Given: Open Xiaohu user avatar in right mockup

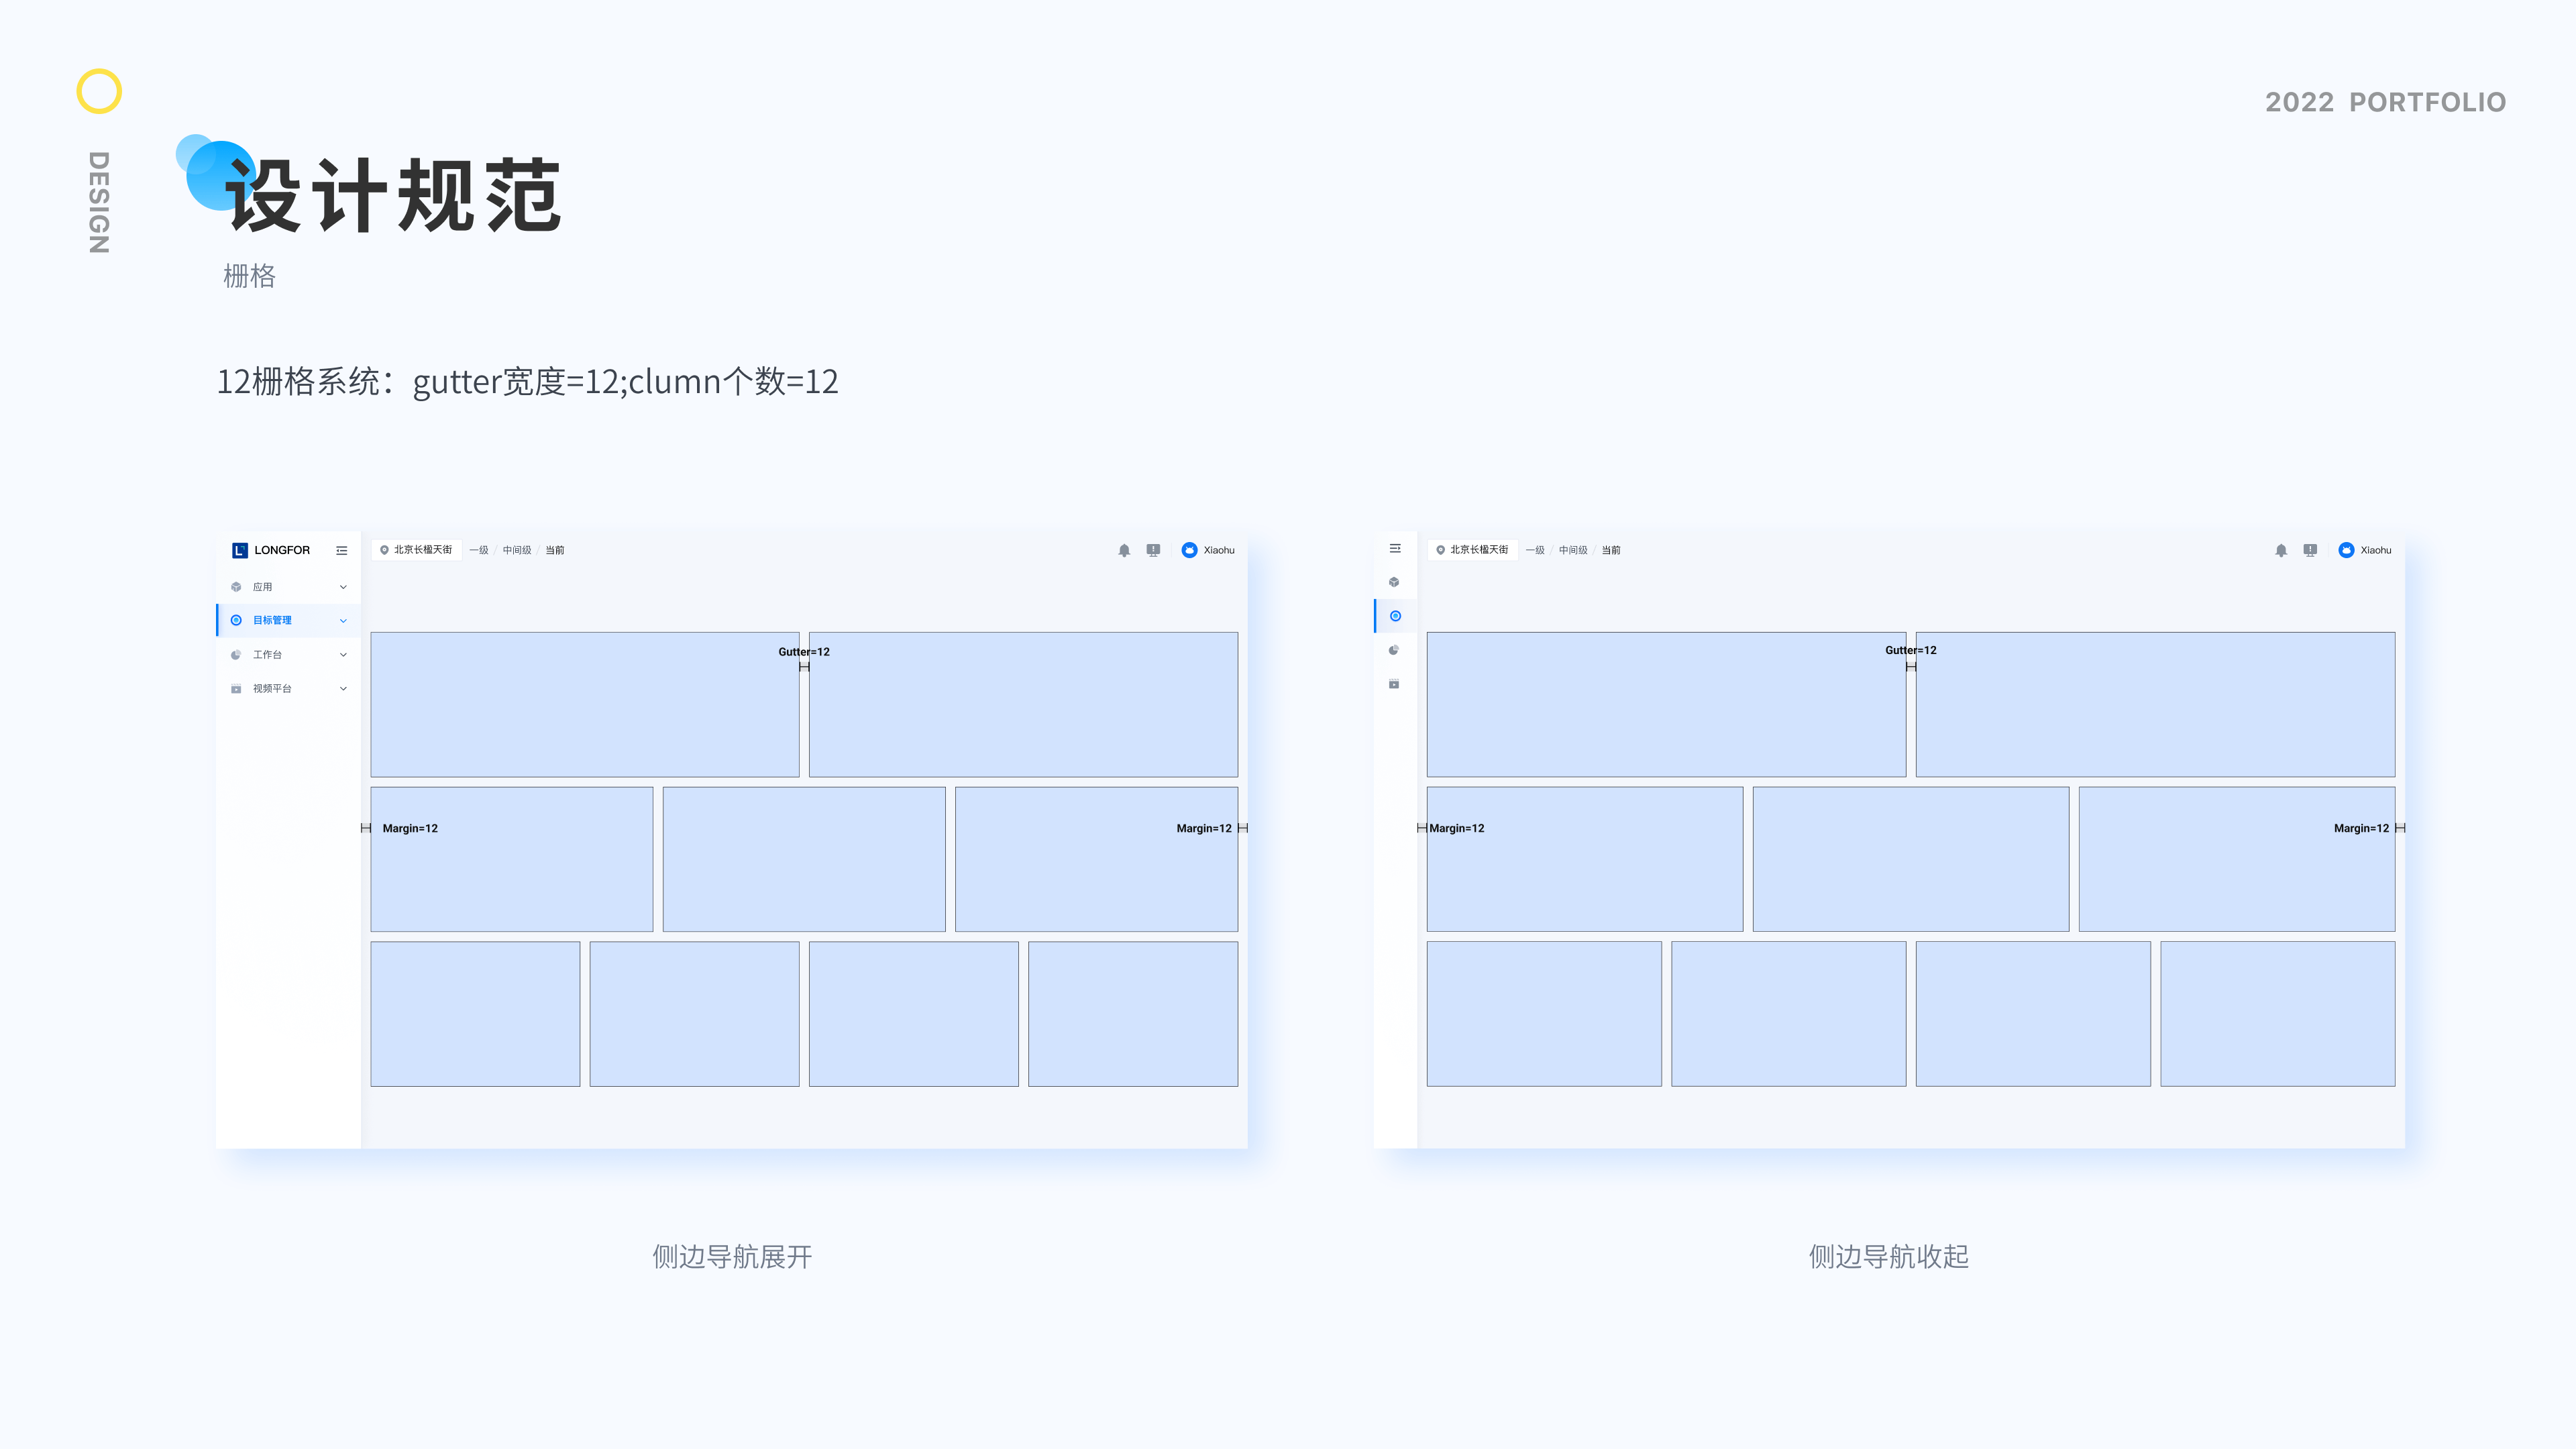Looking at the screenshot, I should pyautogui.click(x=2346, y=550).
